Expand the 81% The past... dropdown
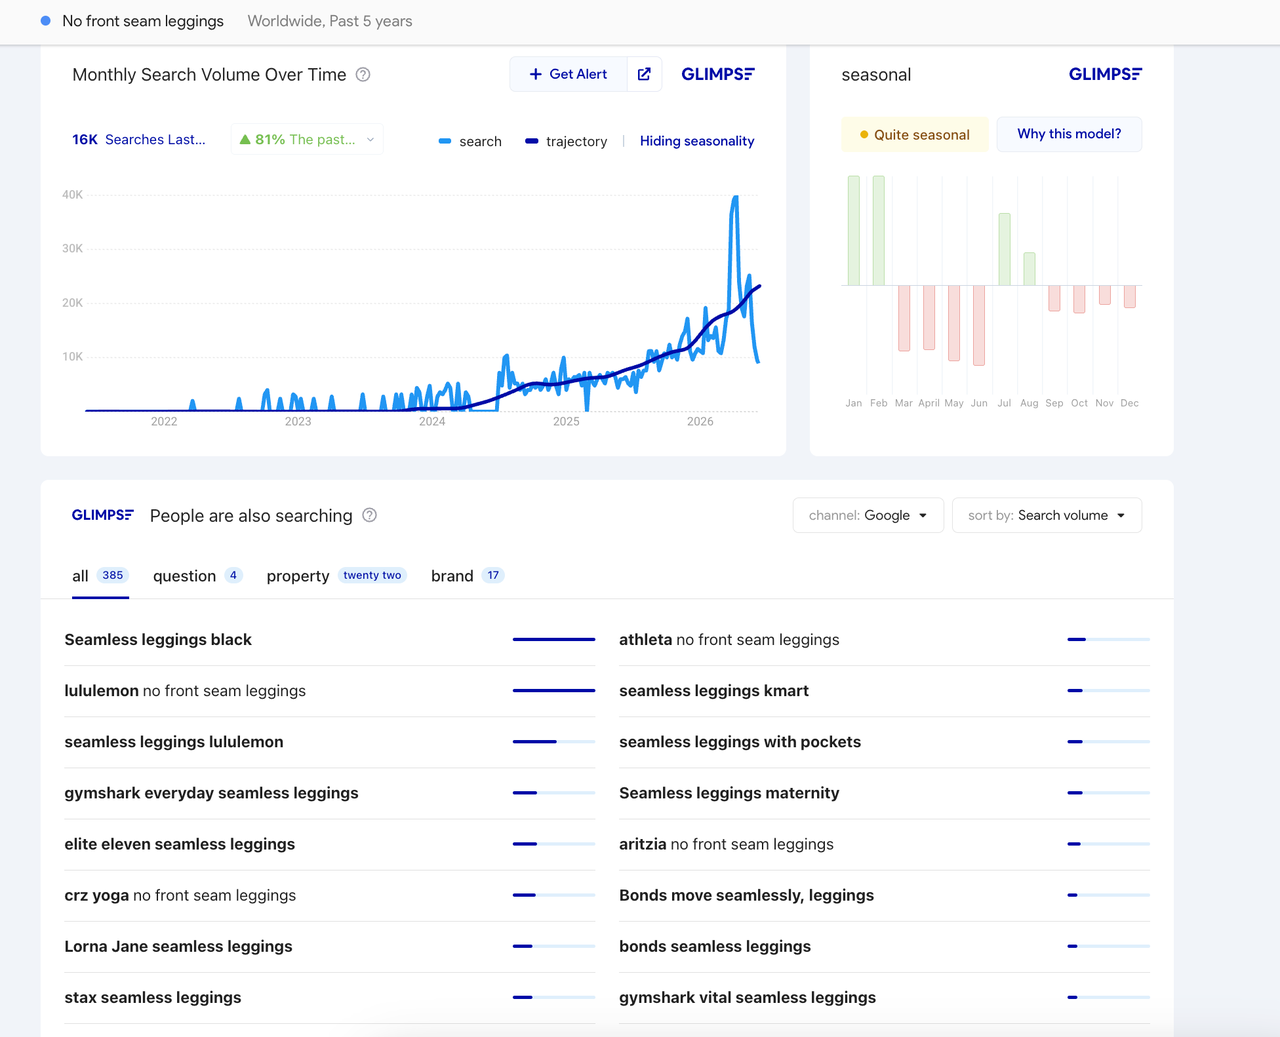 pyautogui.click(x=307, y=140)
